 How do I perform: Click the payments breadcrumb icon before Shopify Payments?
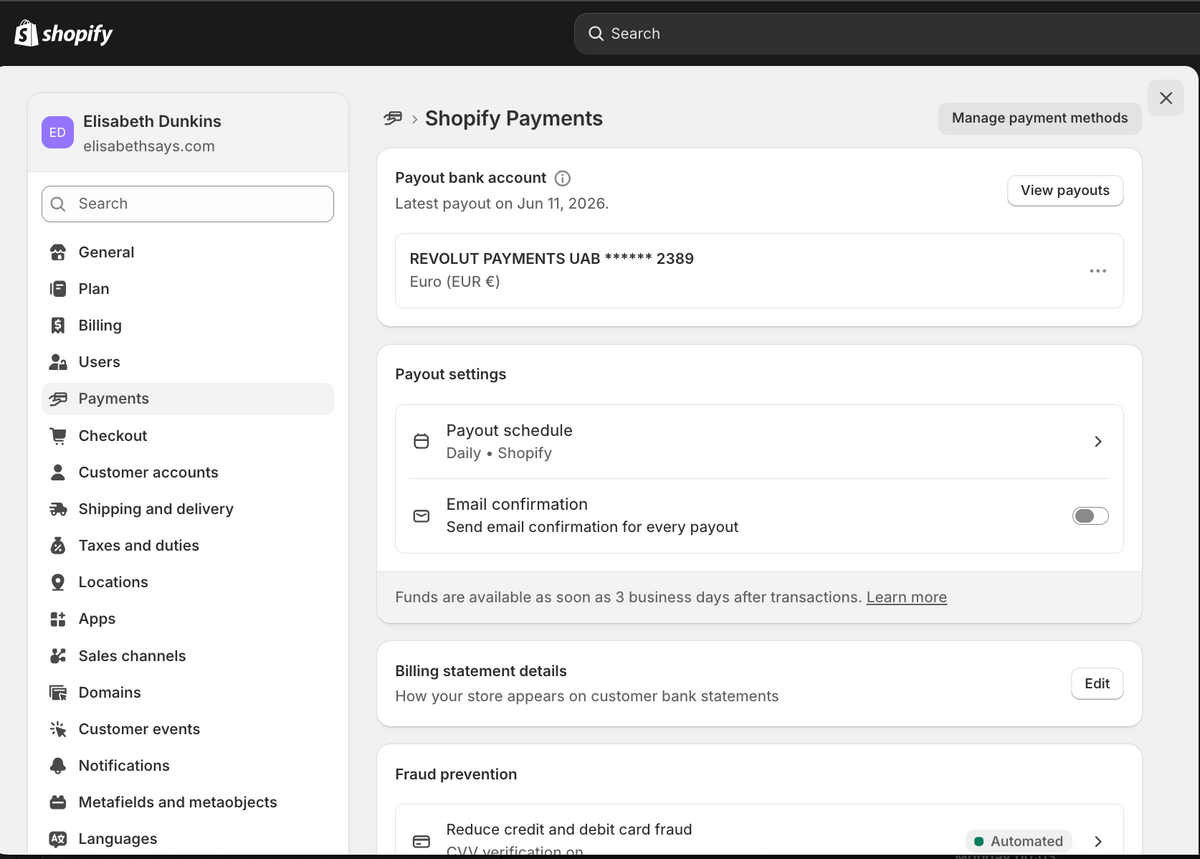pos(393,118)
